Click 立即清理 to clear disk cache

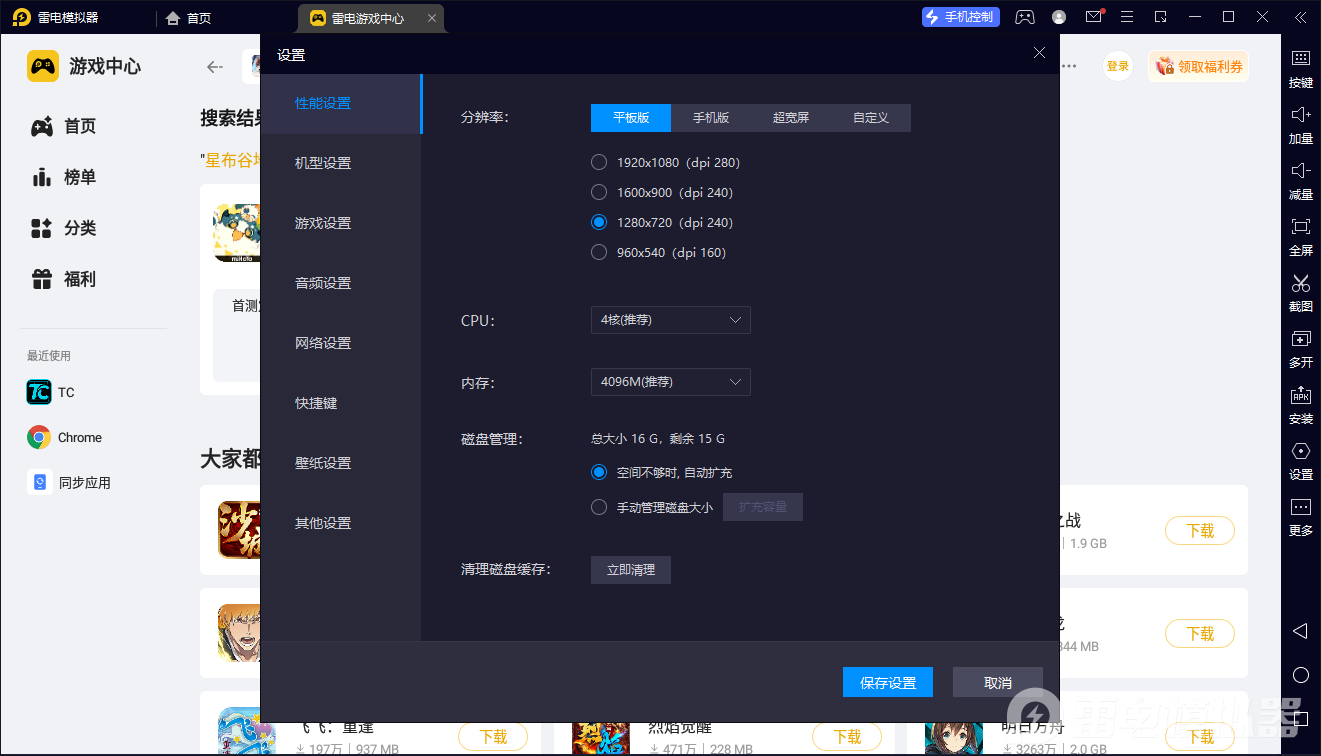(x=630, y=569)
